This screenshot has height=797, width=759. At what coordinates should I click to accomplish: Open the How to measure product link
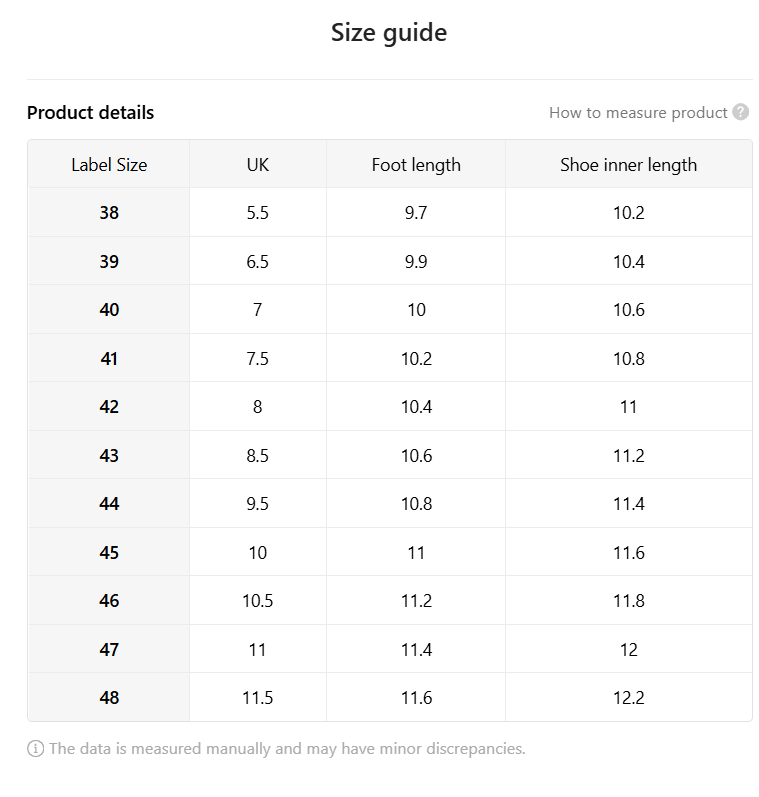coord(638,112)
